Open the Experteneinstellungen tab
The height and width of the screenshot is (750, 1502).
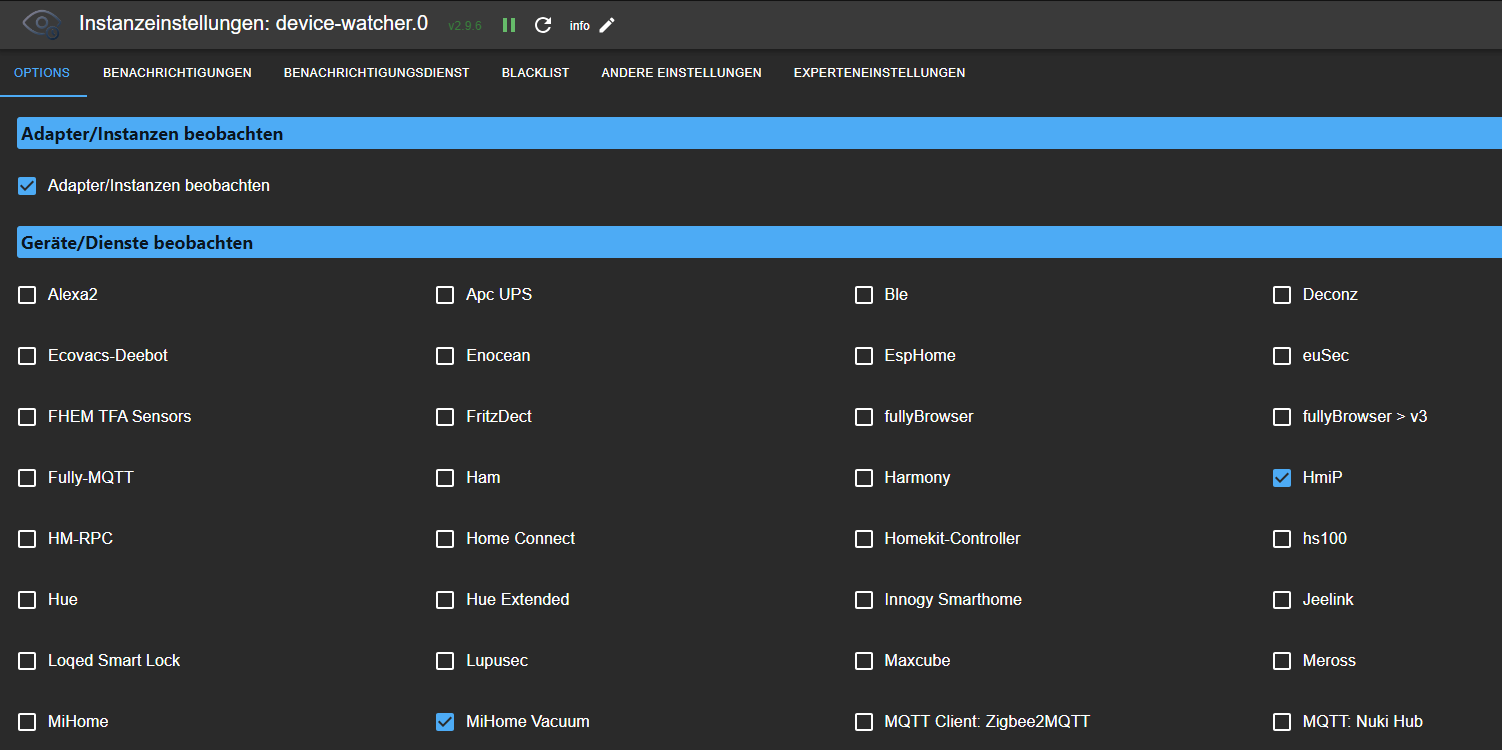pyautogui.click(x=879, y=73)
